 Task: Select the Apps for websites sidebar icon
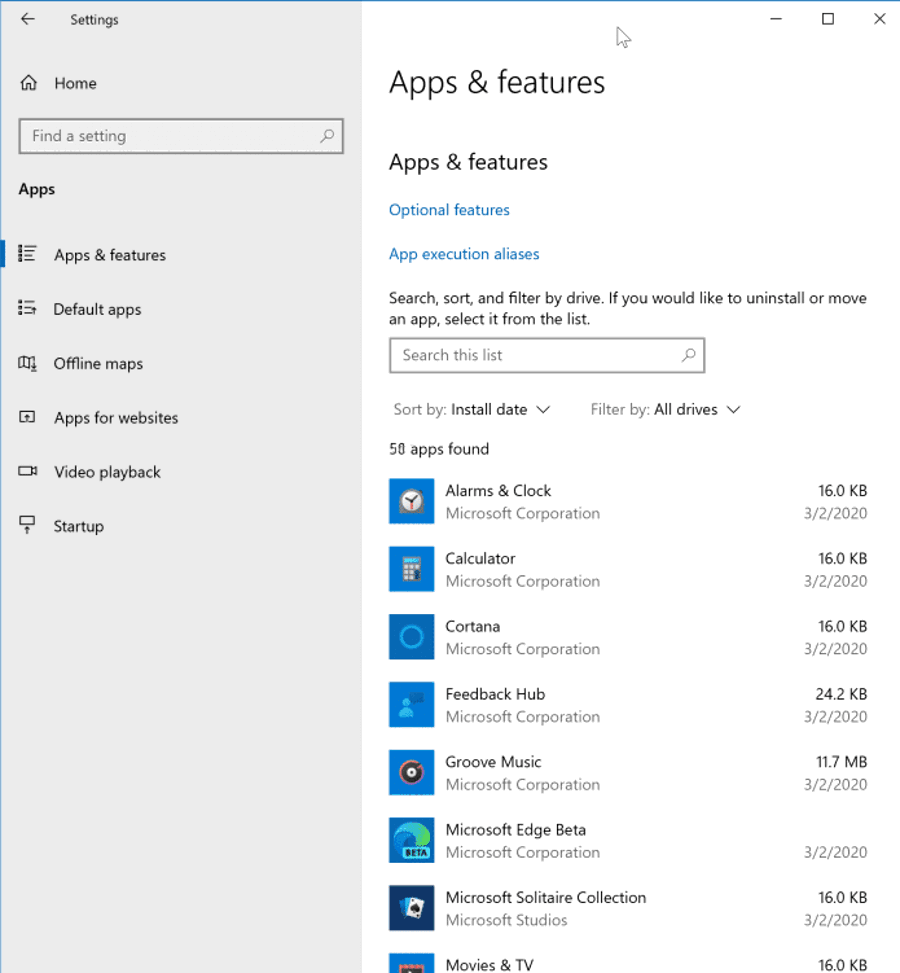(x=27, y=417)
